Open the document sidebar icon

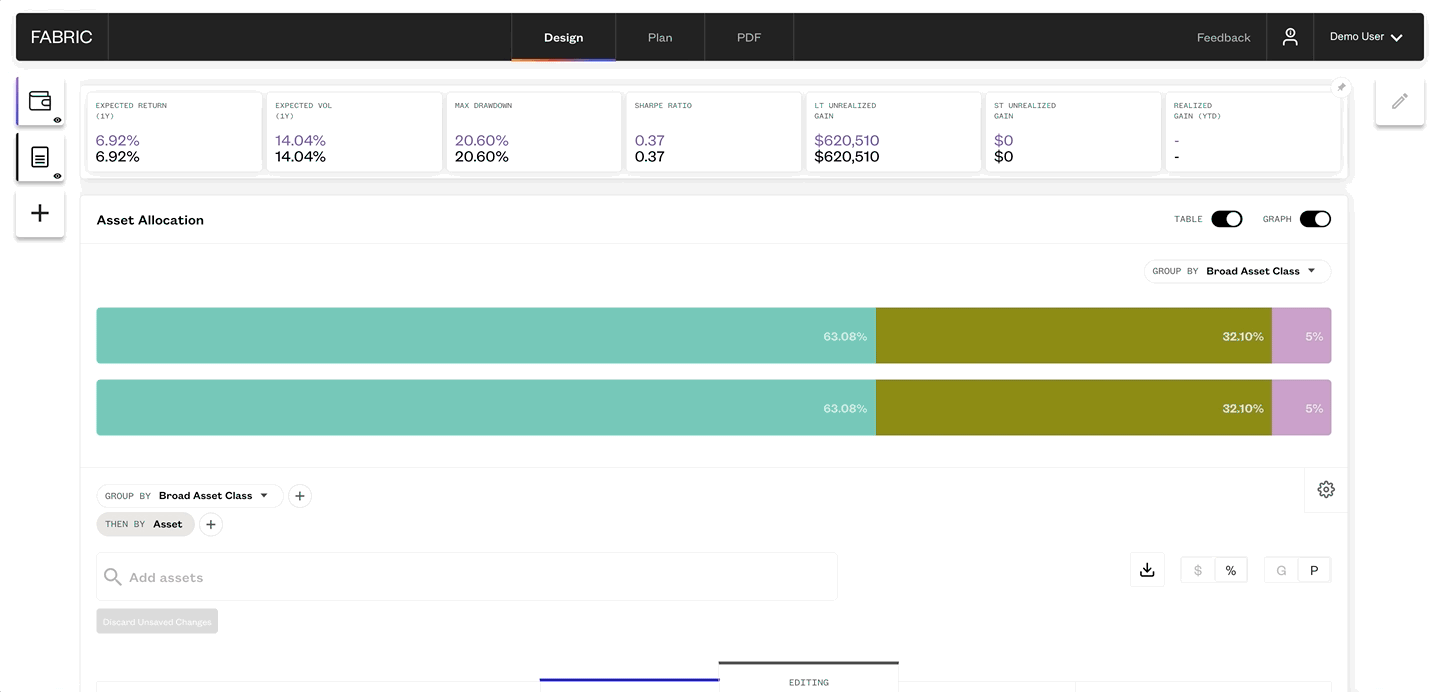pos(40,157)
